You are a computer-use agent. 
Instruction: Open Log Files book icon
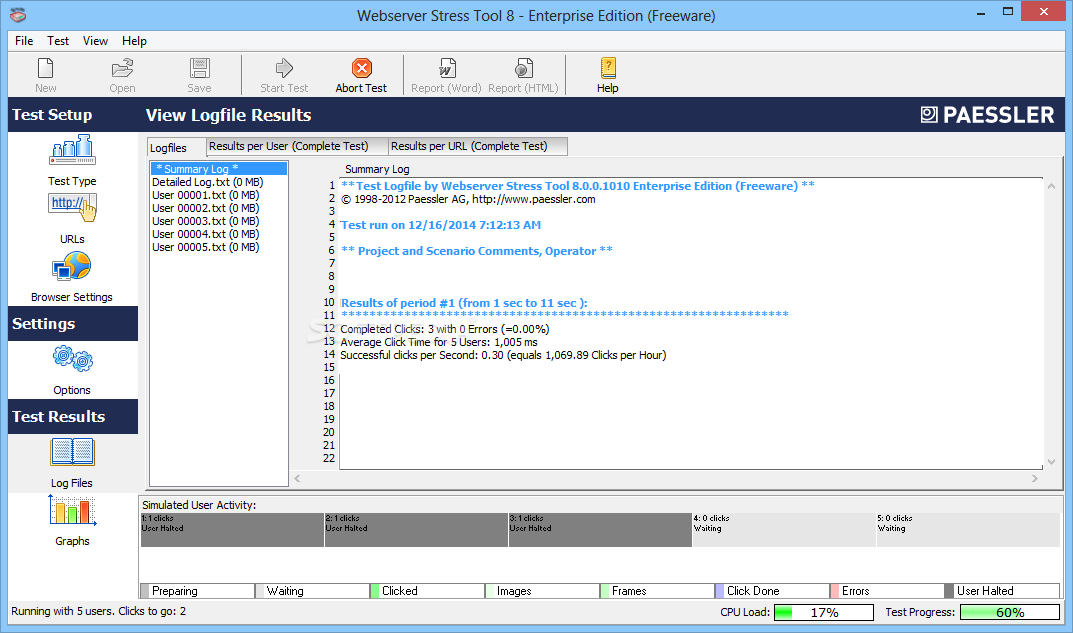click(72, 452)
